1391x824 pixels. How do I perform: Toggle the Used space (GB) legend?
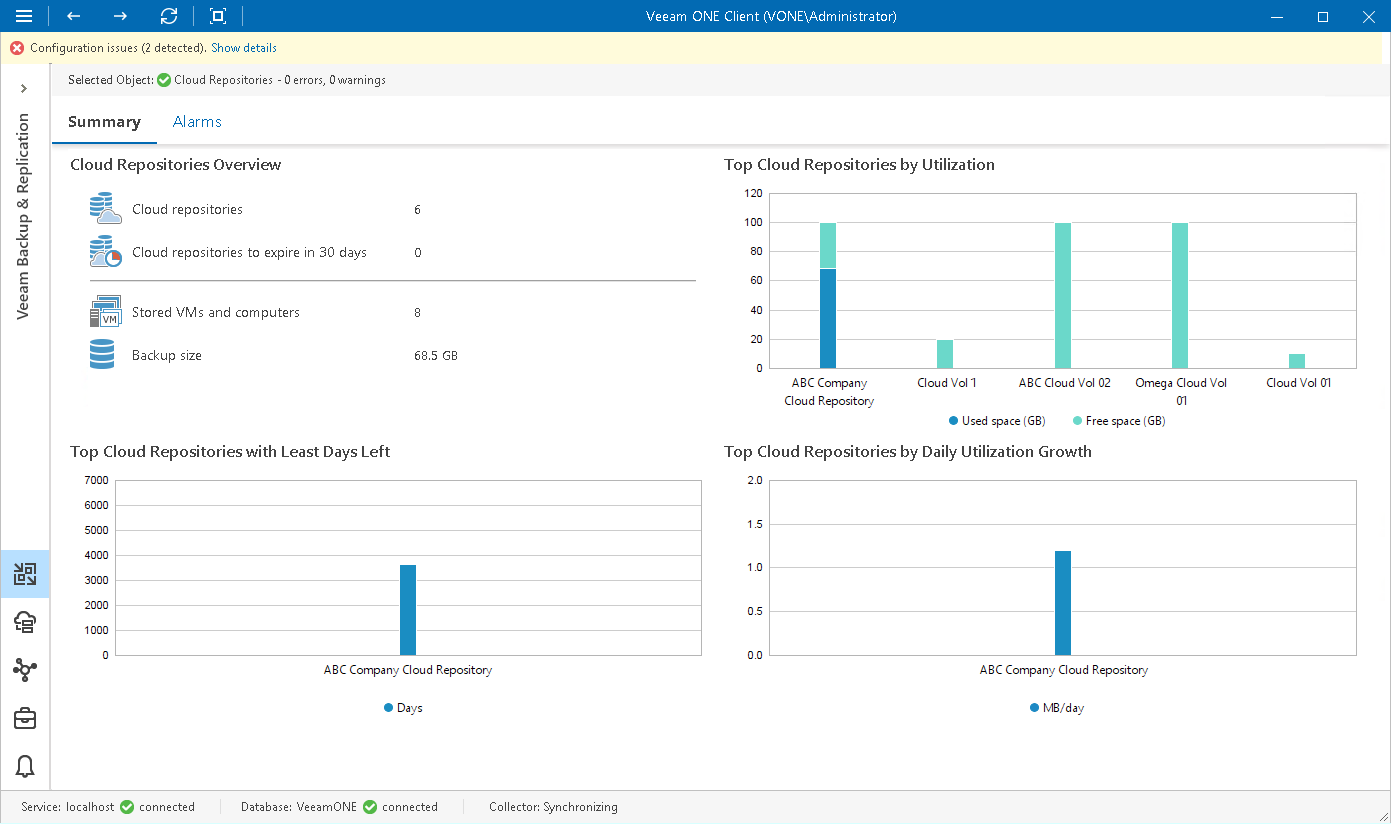tap(996, 421)
